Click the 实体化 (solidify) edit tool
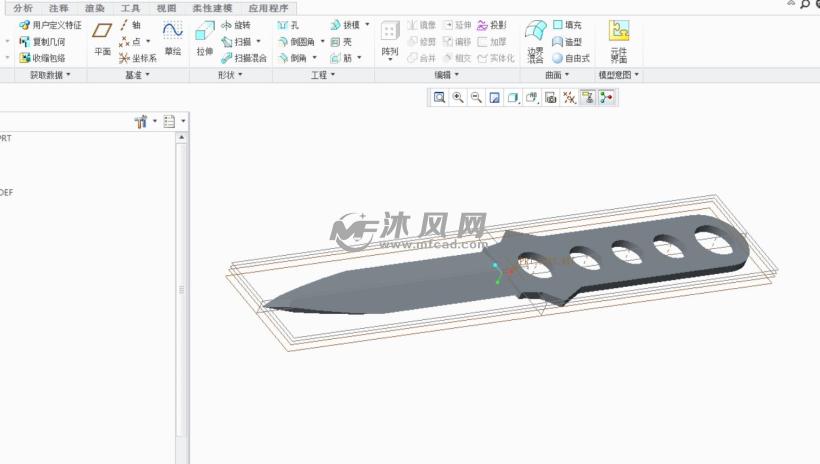This screenshot has width=820, height=464. (496, 58)
